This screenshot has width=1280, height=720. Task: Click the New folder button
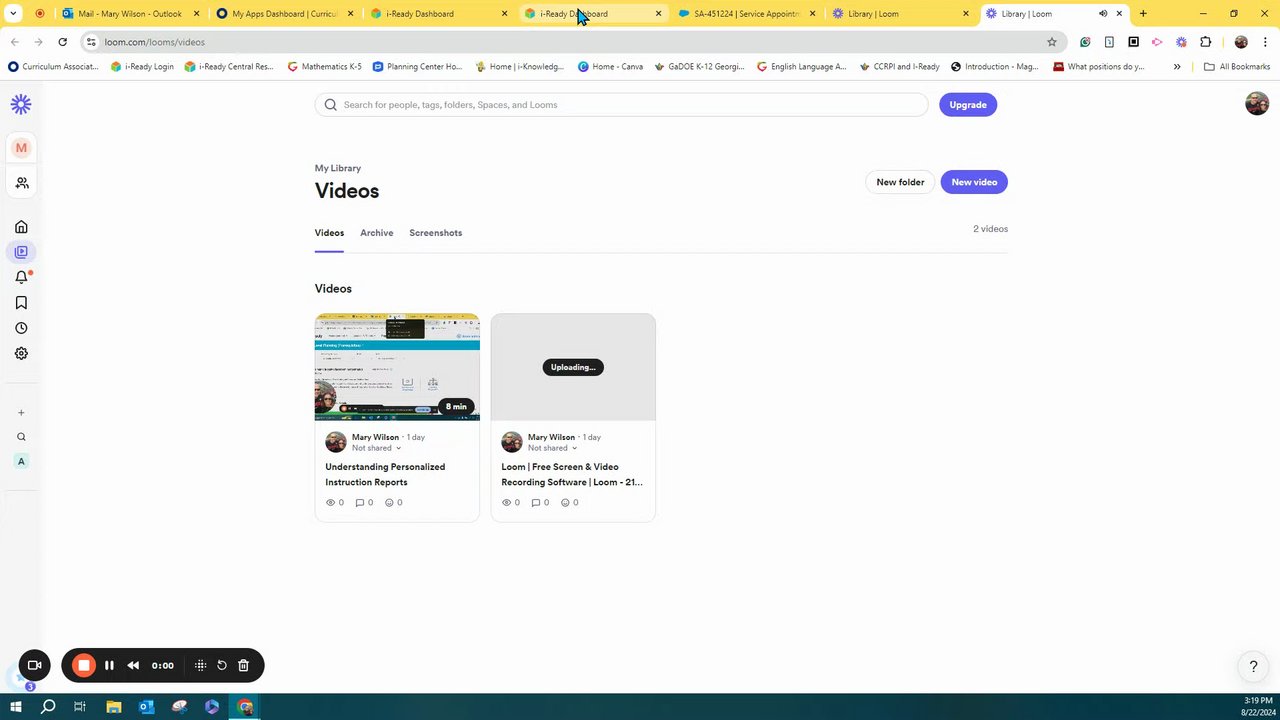coord(900,182)
